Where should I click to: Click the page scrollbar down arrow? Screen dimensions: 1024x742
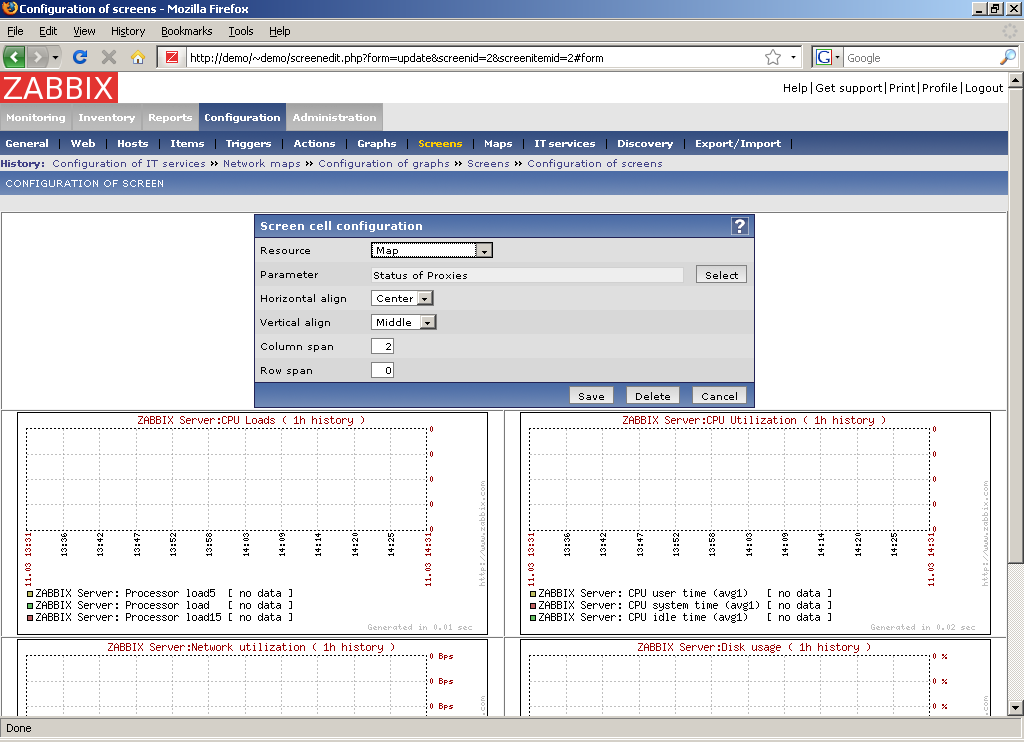click(x=1016, y=708)
